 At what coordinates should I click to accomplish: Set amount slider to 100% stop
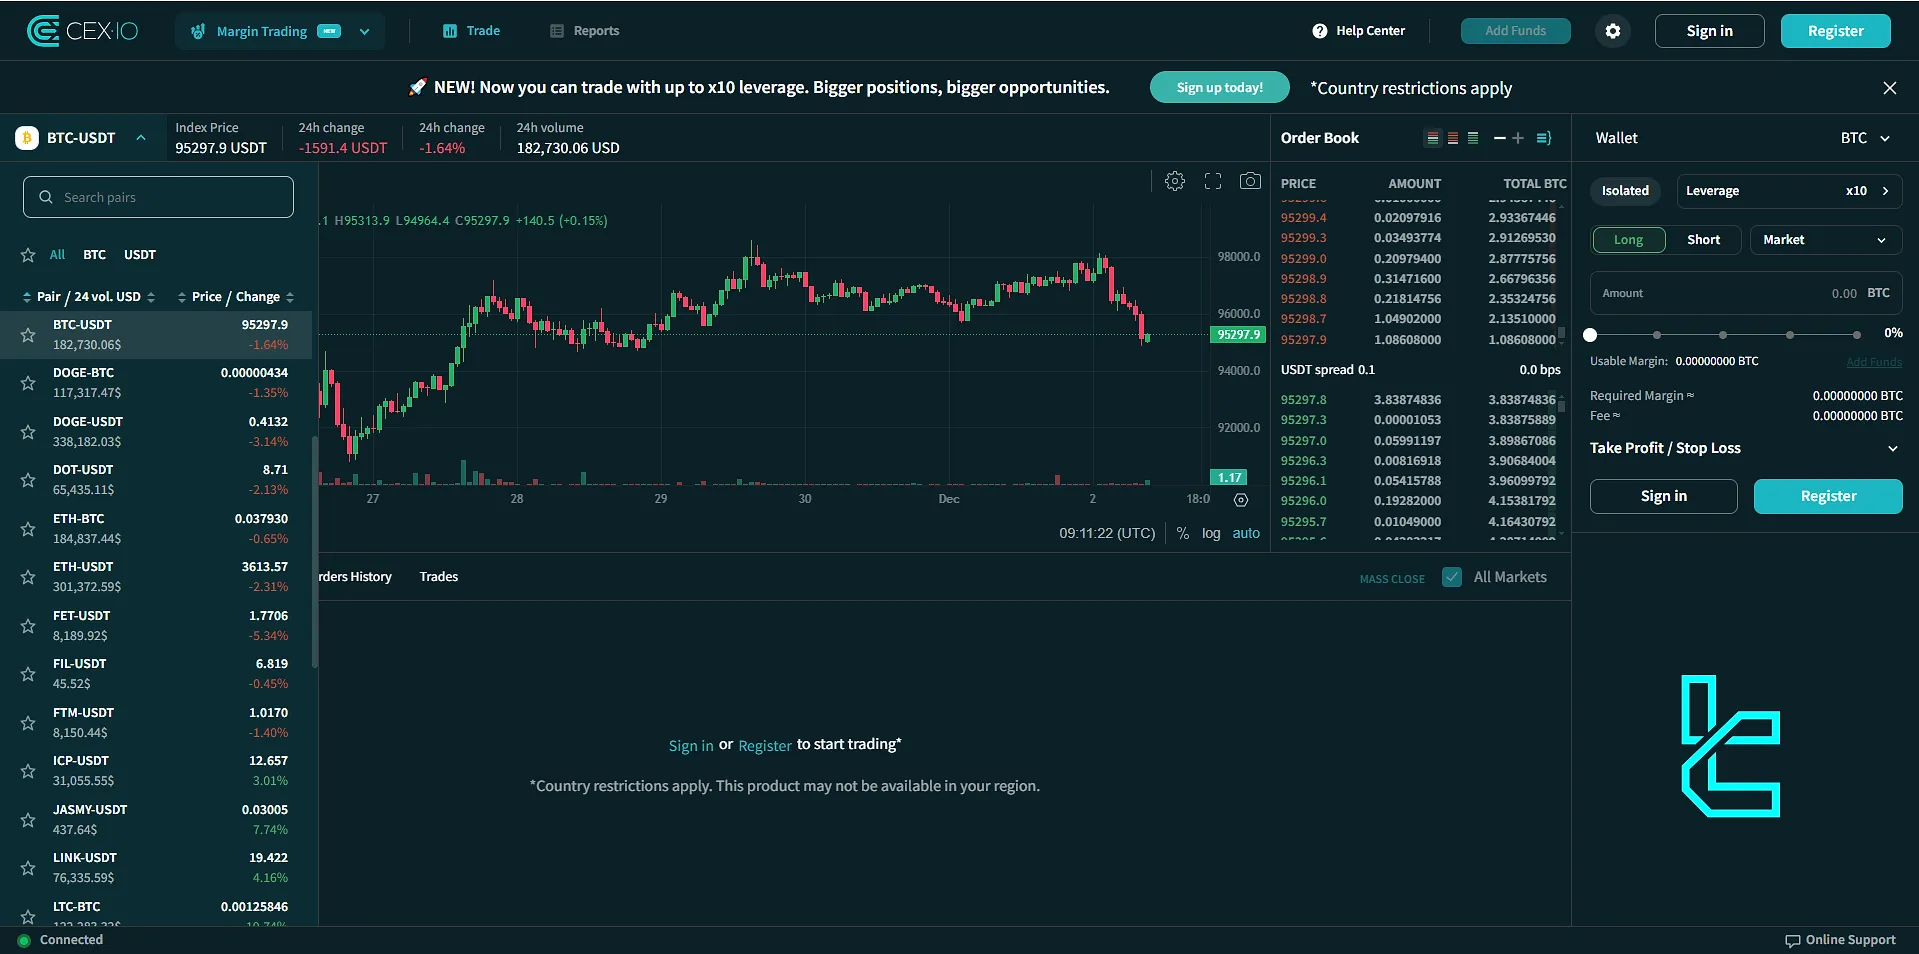[x=1856, y=335]
